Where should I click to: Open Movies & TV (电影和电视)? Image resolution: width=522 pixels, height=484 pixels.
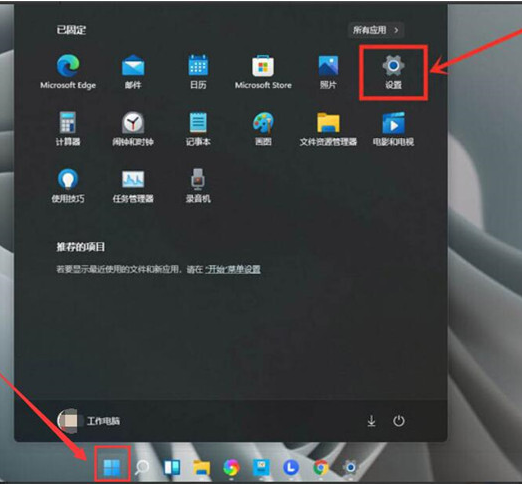pos(393,129)
